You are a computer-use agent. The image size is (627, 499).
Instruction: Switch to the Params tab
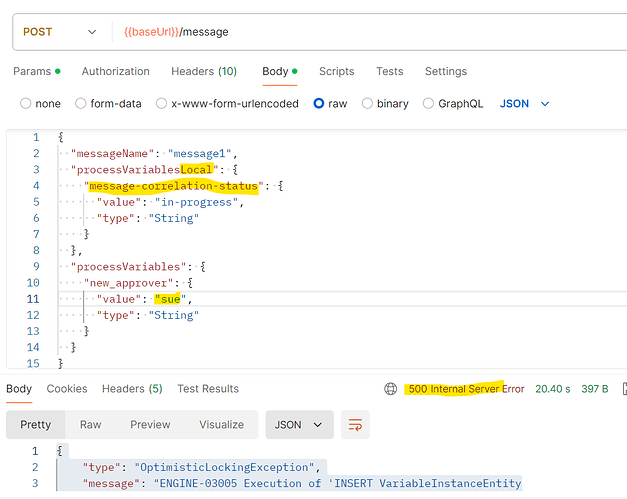click(x=37, y=71)
